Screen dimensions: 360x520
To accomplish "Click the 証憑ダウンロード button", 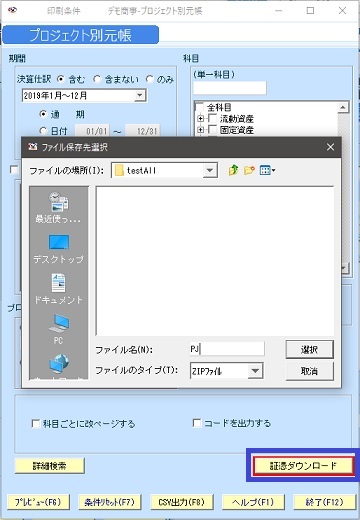I will coord(303,465).
